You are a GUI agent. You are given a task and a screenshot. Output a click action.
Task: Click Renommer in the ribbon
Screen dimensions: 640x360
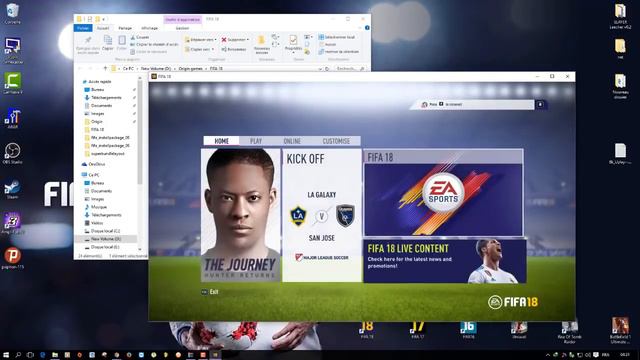[234, 49]
